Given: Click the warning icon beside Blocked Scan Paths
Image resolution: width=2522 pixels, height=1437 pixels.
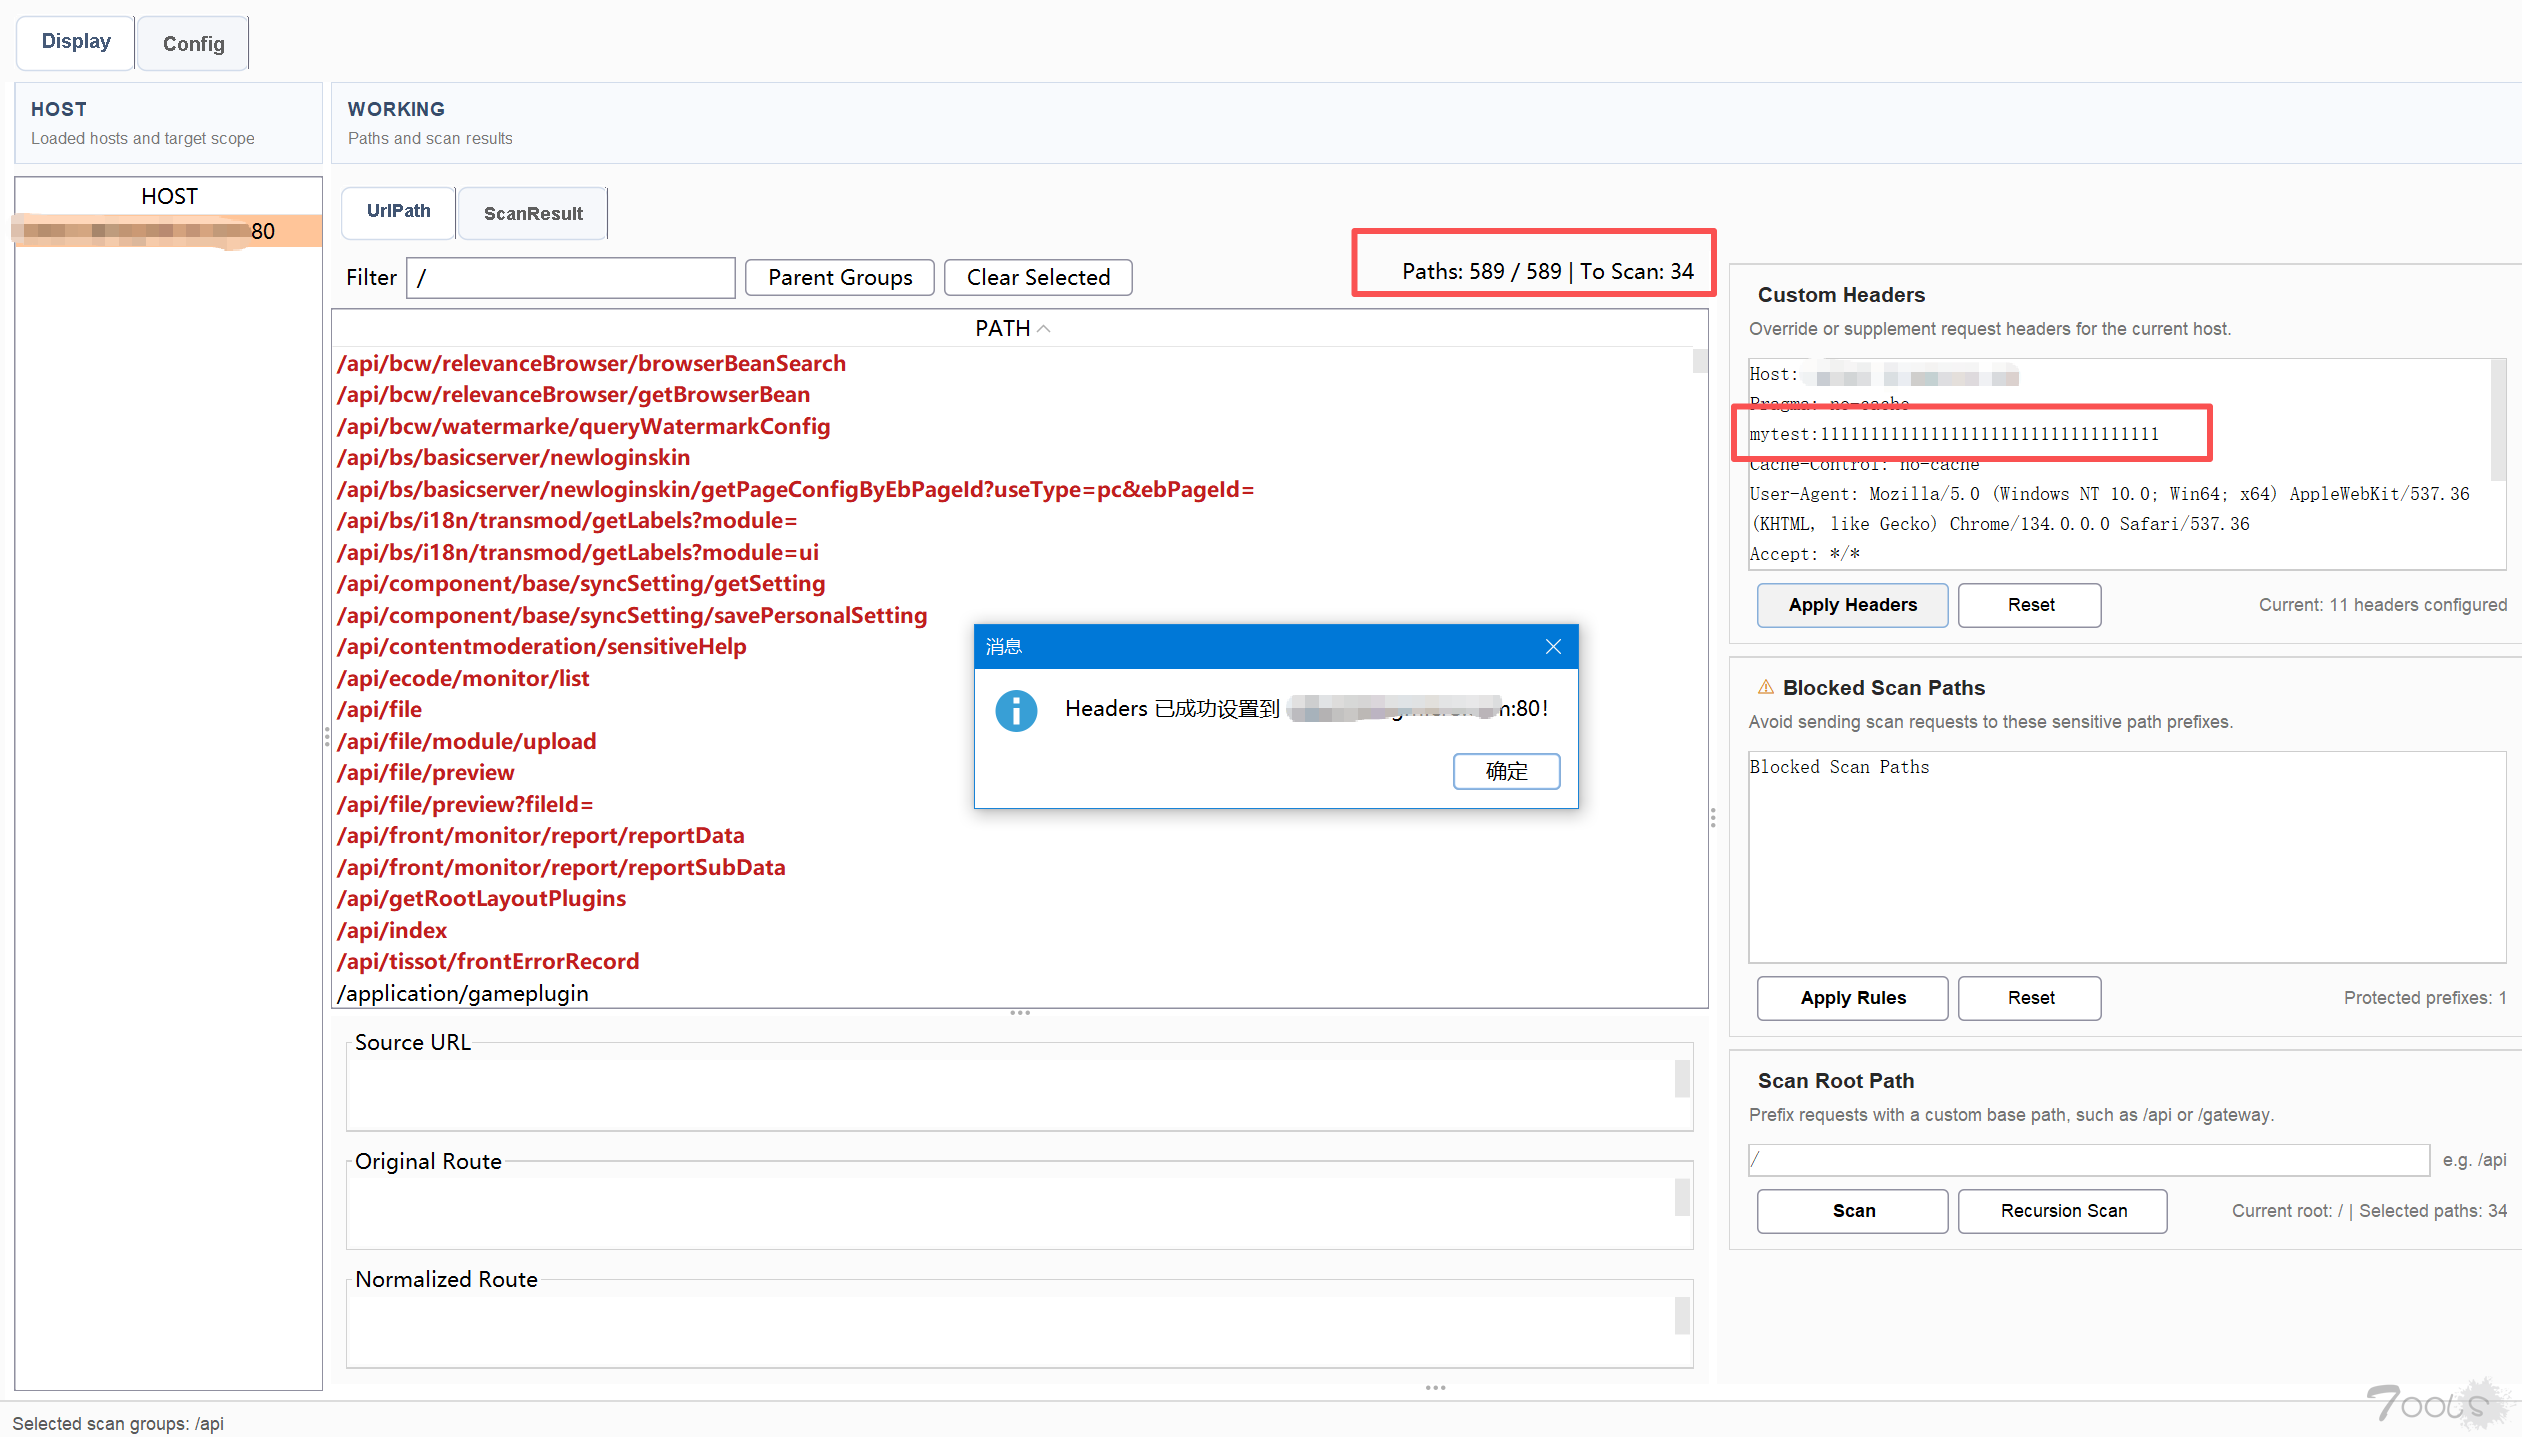Looking at the screenshot, I should point(1765,687).
